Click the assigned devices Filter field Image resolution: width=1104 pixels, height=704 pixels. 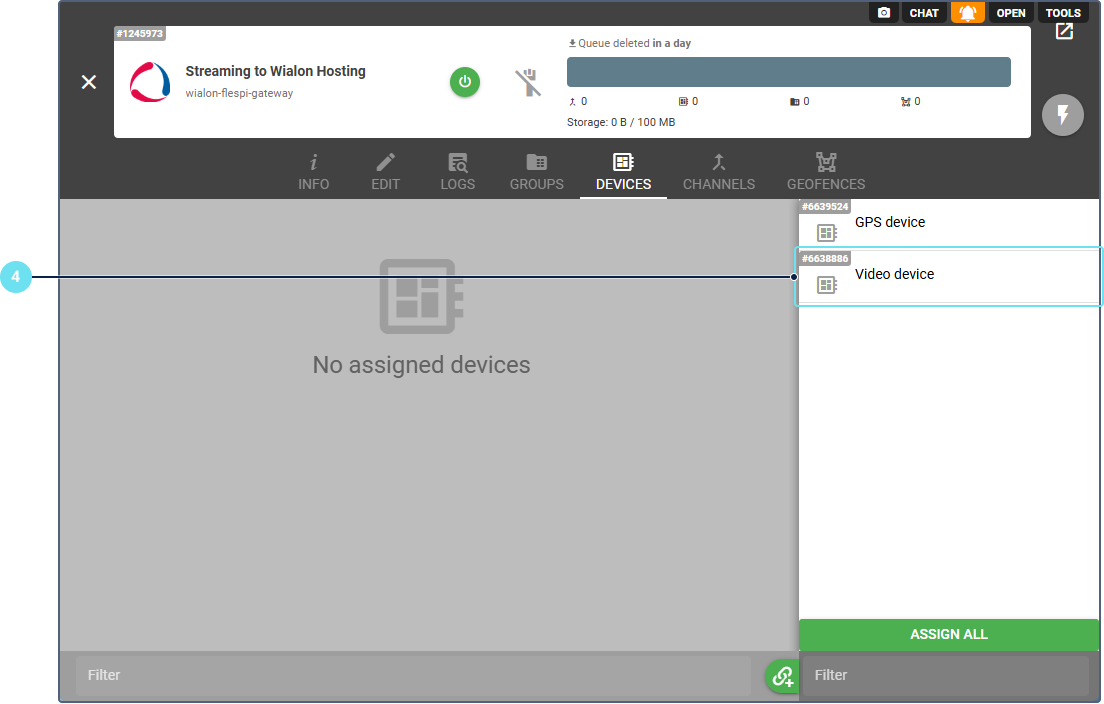point(413,675)
